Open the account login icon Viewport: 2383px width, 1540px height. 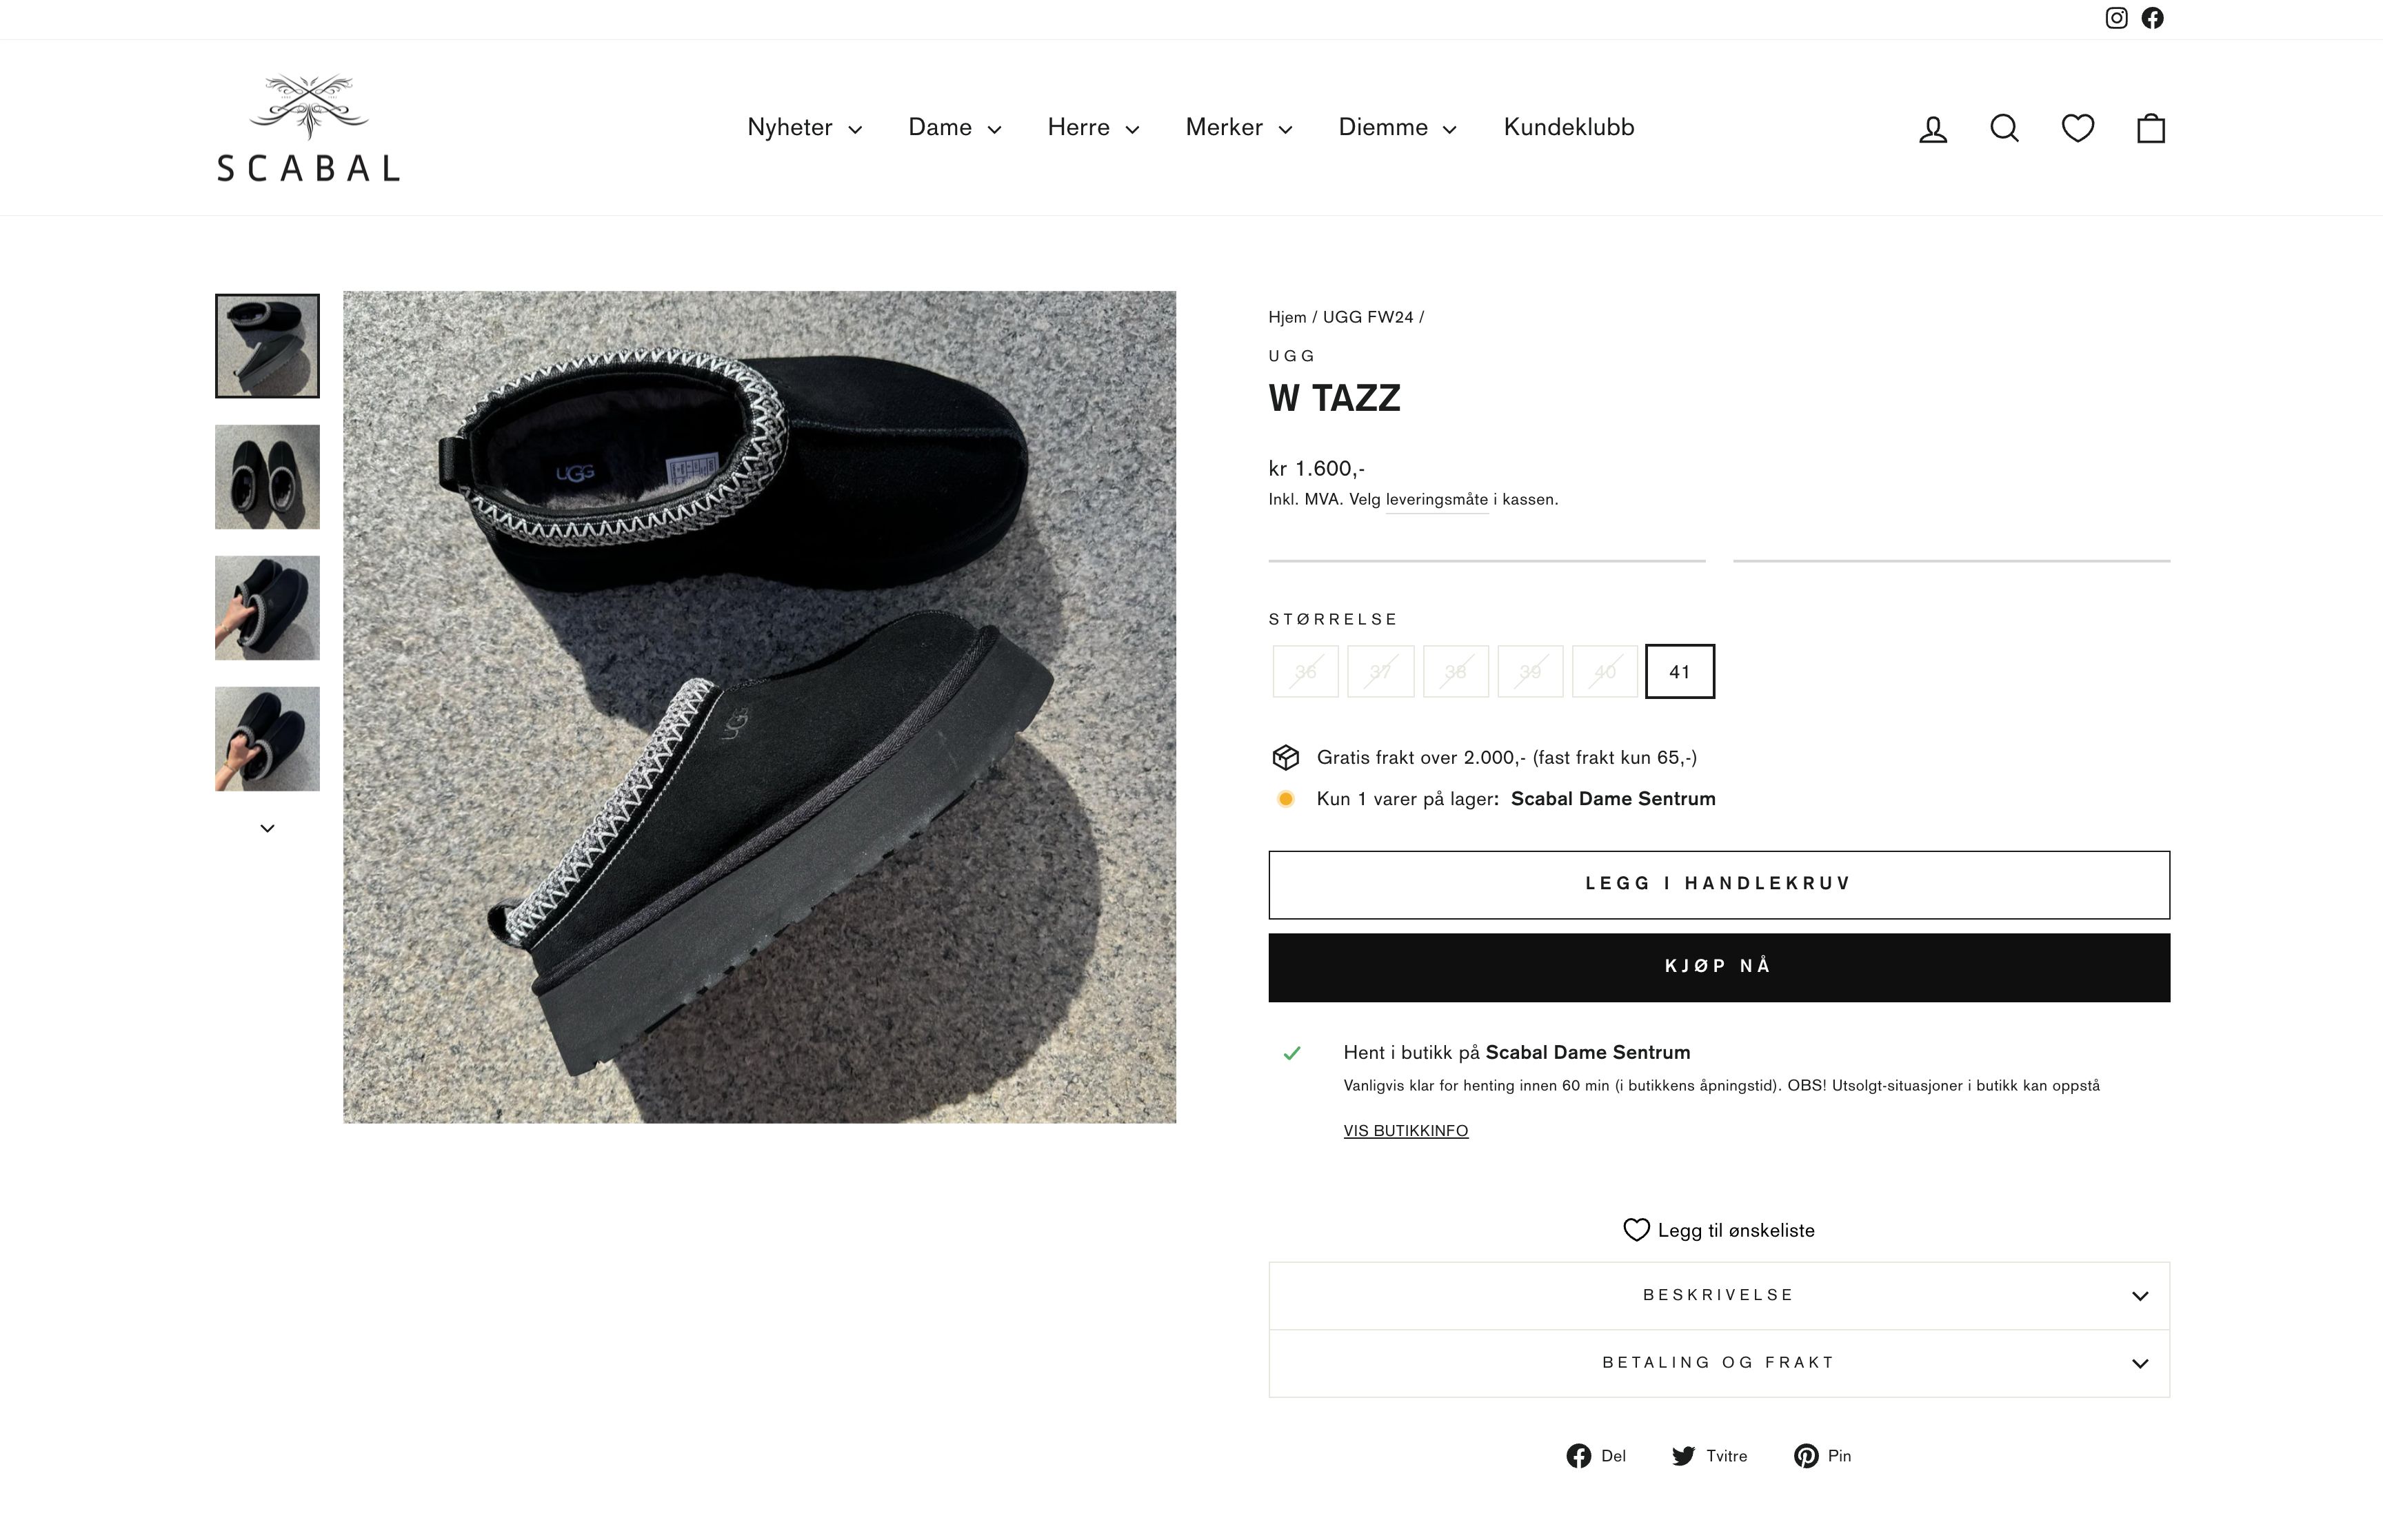click(1932, 127)
